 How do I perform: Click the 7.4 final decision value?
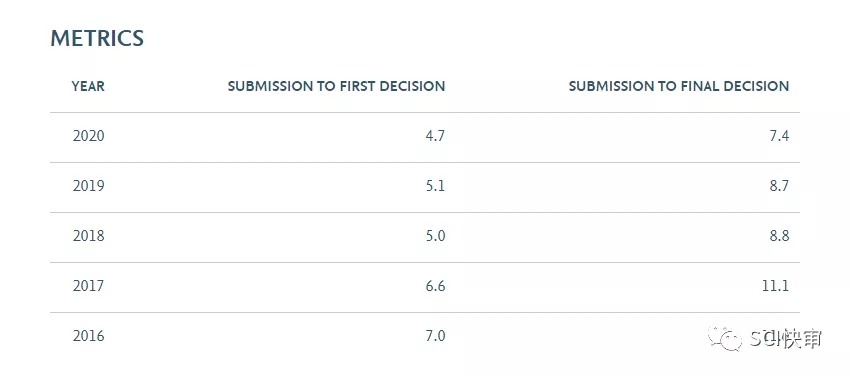pos(779,135)
